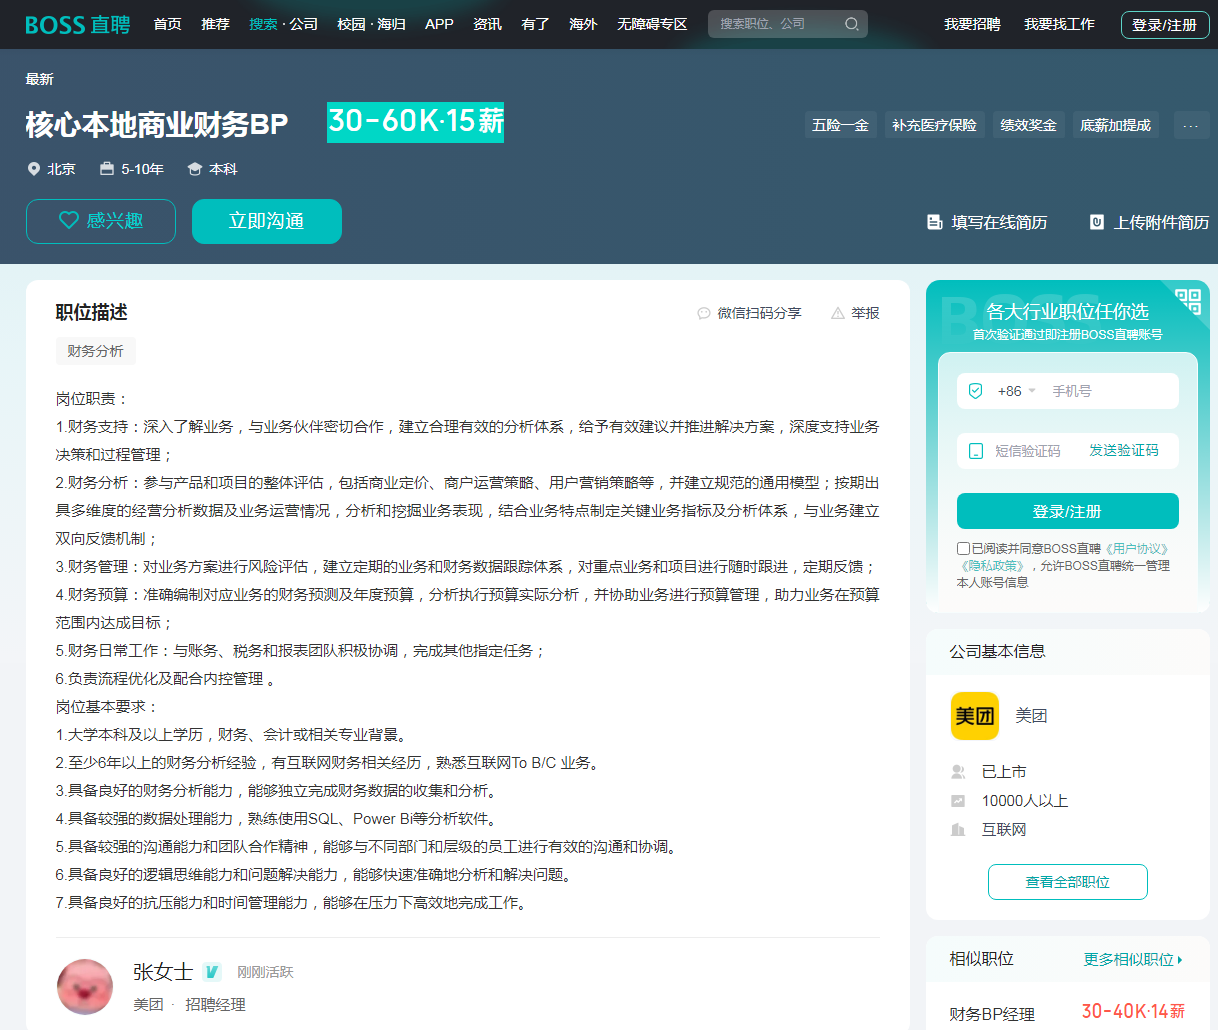Click the 立即沟通 button
The width and height of the screenshot is (1218, 1030).
(x=267, y=221)
